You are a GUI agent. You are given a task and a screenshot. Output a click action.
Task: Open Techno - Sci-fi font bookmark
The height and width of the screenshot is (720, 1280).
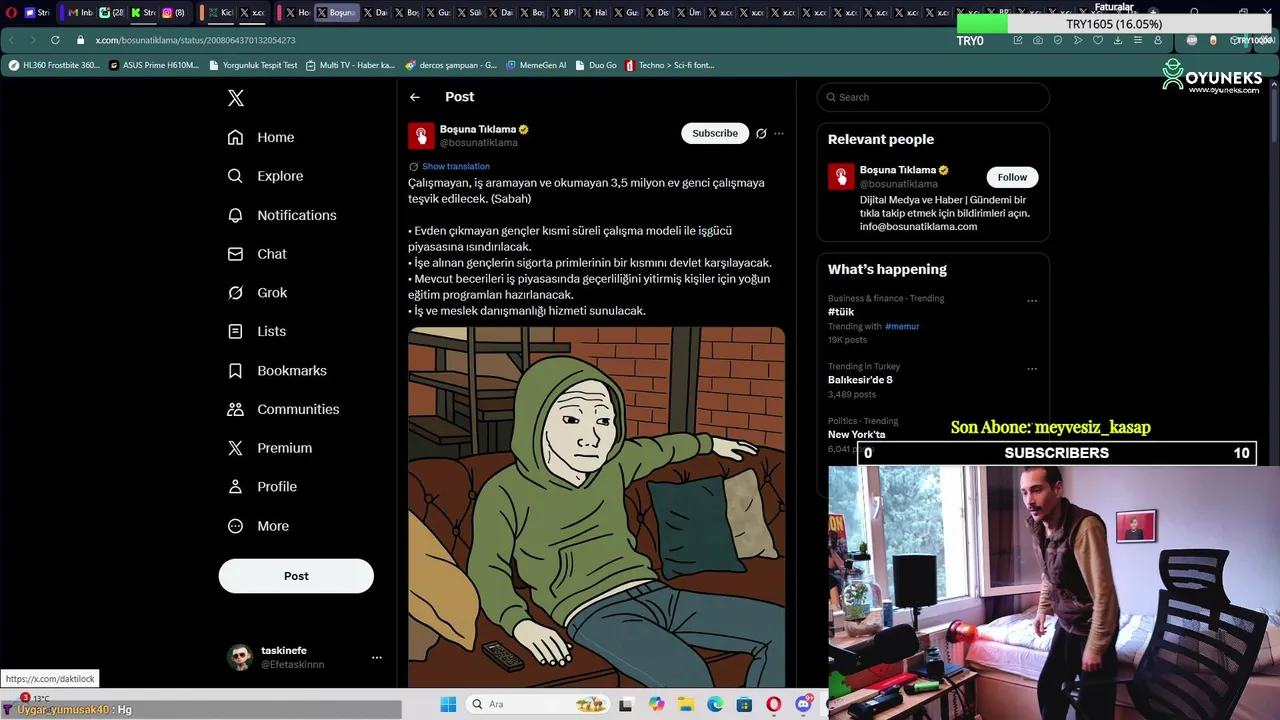pyautogui.click(x=669, y=65)
